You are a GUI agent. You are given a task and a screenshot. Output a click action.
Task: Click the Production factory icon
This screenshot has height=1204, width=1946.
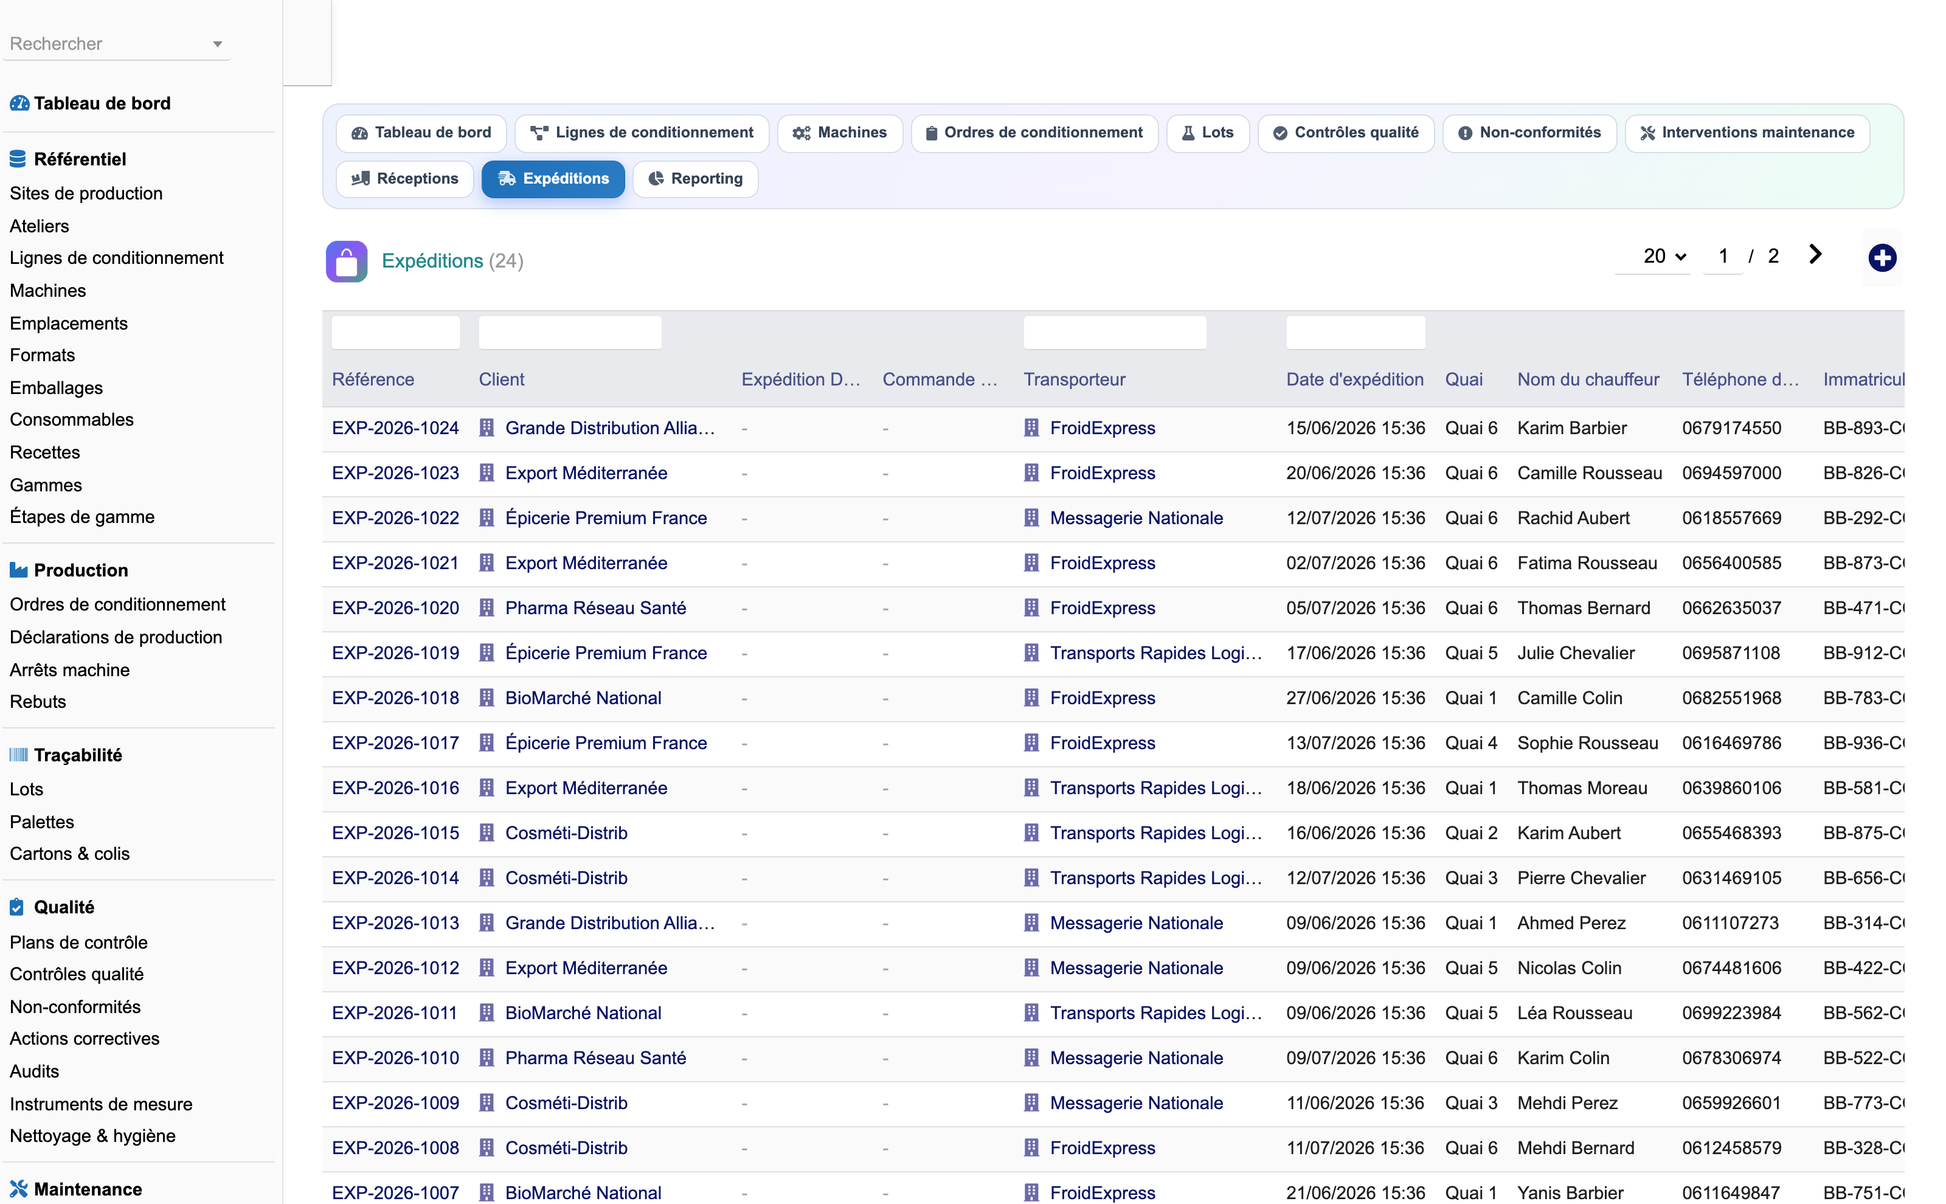[18, 570]
